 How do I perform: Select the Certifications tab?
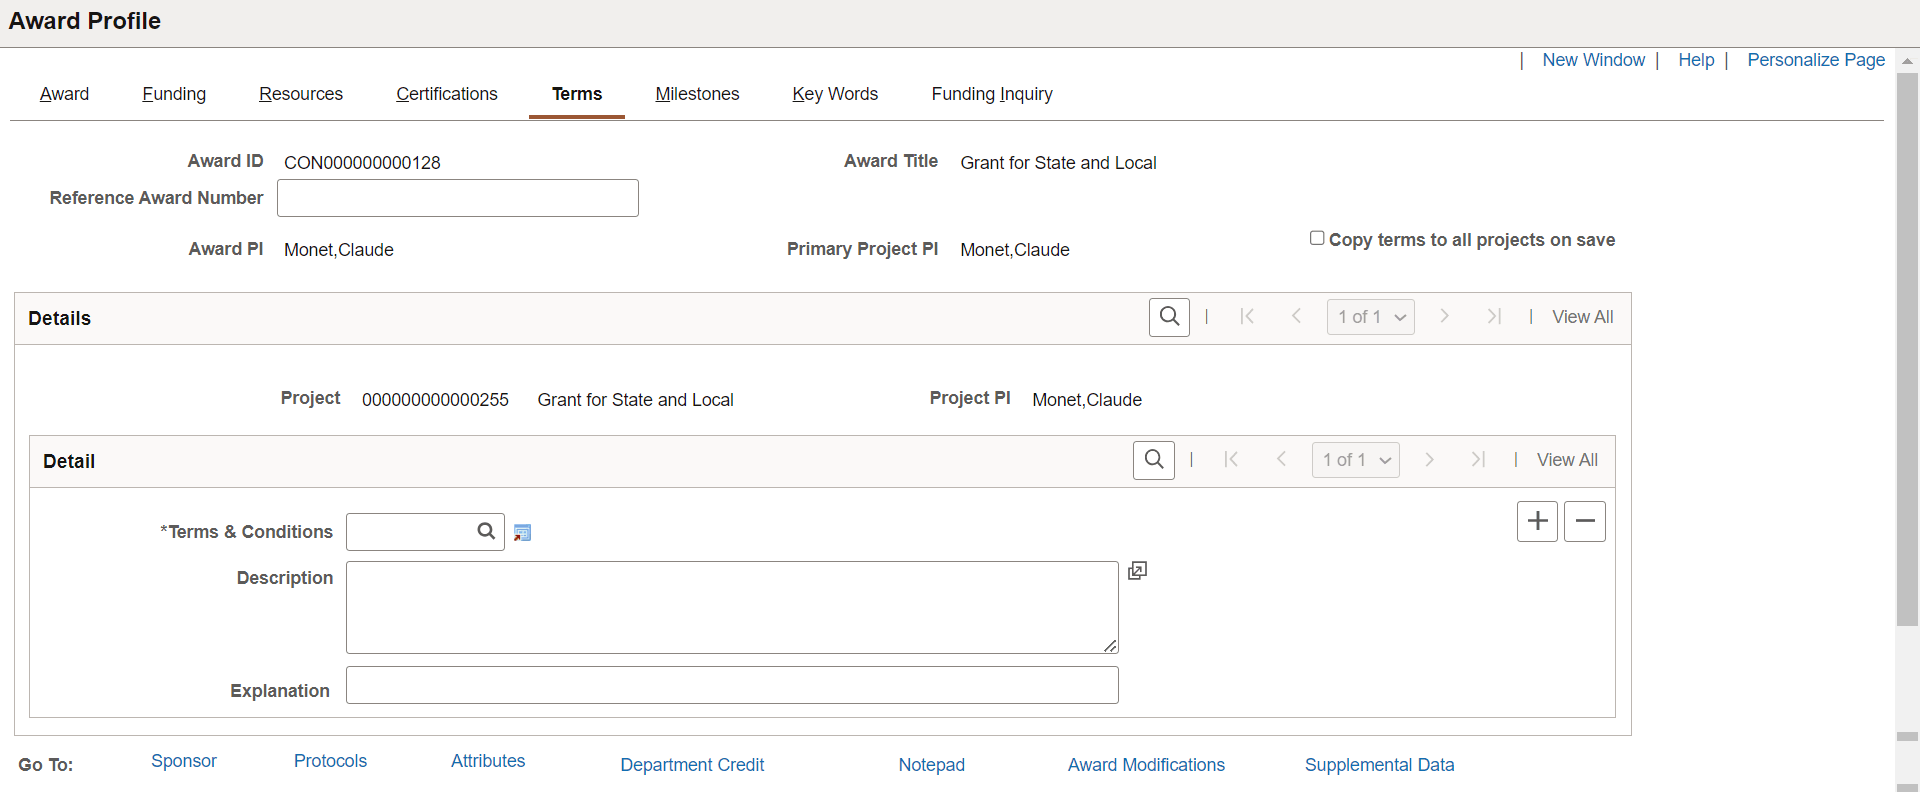point(447,94)
